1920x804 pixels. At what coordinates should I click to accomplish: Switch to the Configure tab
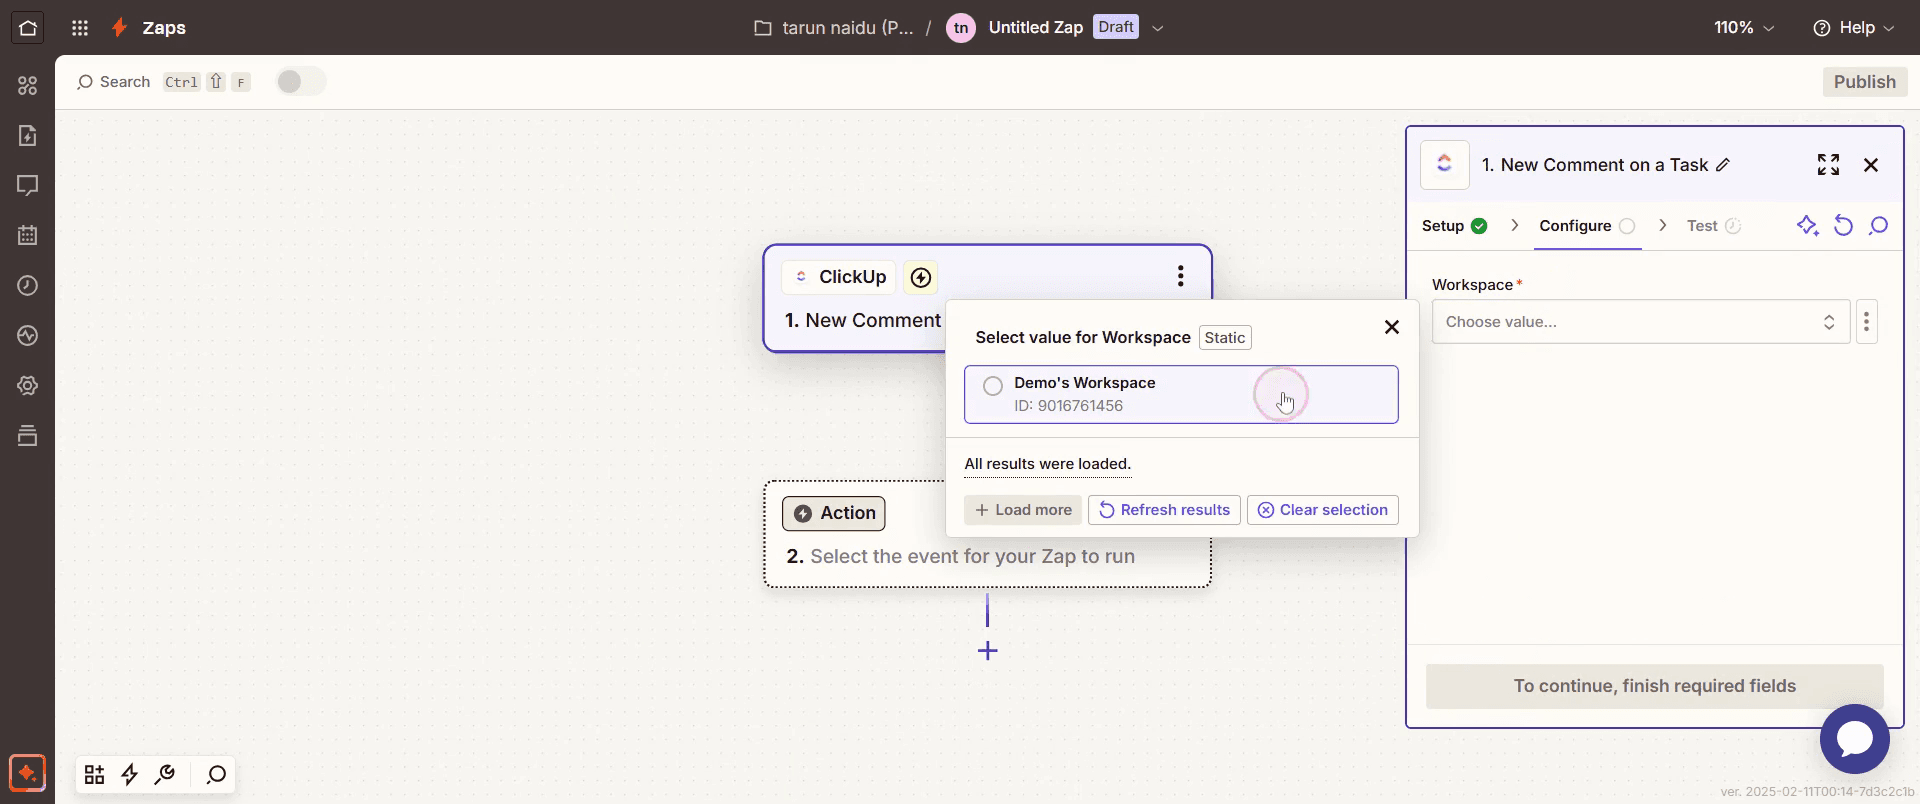pyautogui.click(x=1587, y=226)
